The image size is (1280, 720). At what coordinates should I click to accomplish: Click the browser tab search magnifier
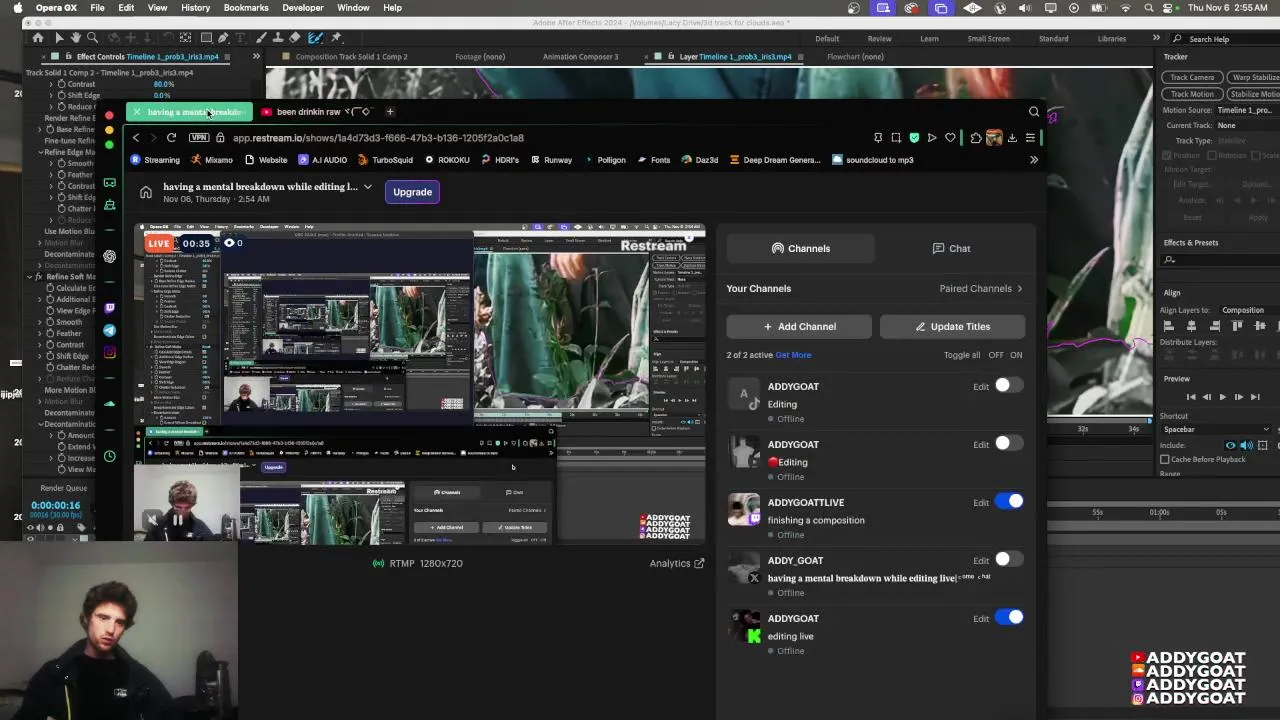tap(1034, 112)
